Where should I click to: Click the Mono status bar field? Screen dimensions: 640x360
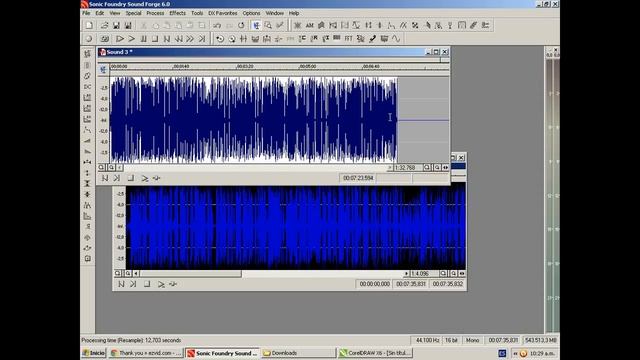(472, 340)
